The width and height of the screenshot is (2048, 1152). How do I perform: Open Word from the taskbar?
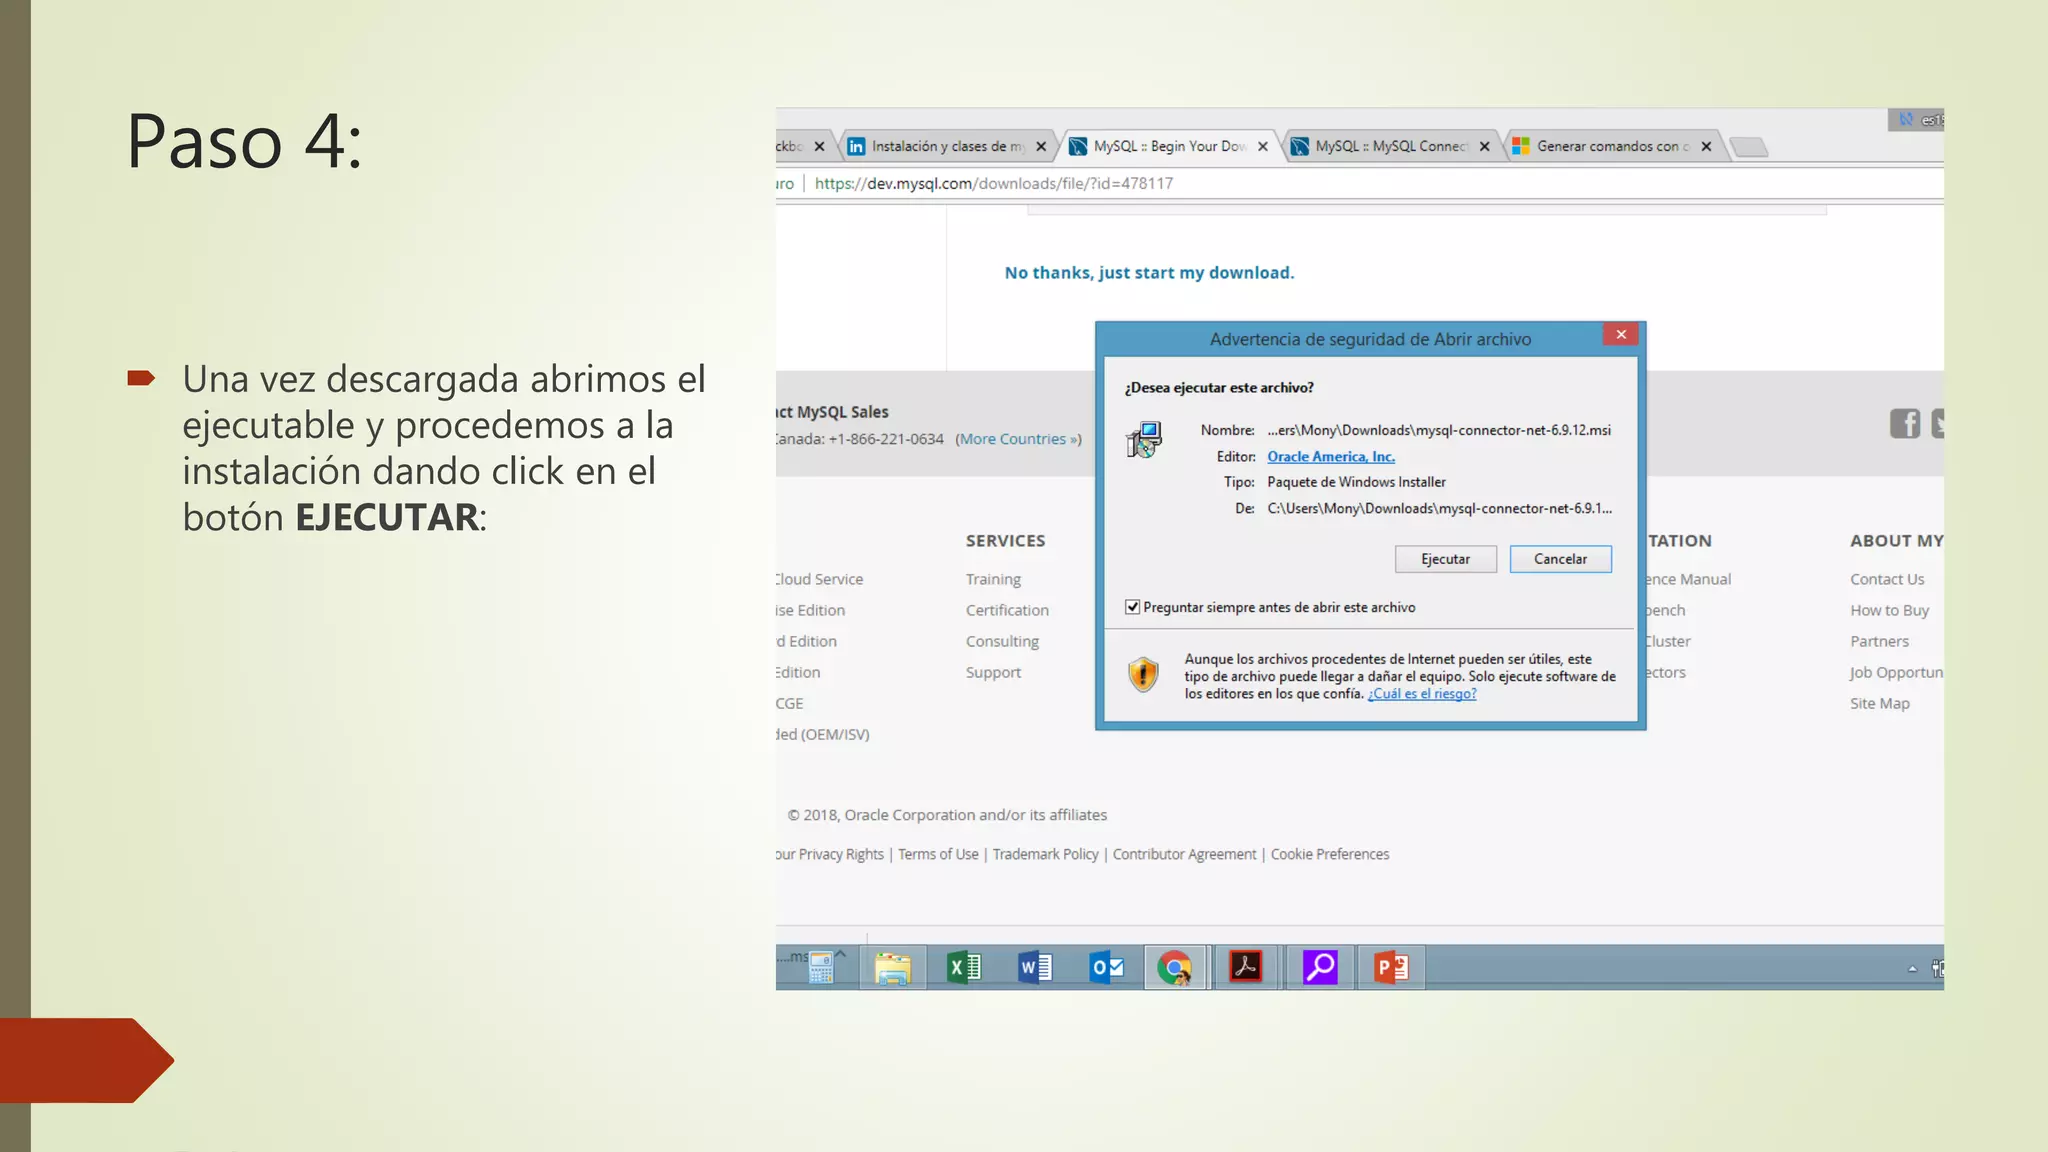coord(1035,967)
